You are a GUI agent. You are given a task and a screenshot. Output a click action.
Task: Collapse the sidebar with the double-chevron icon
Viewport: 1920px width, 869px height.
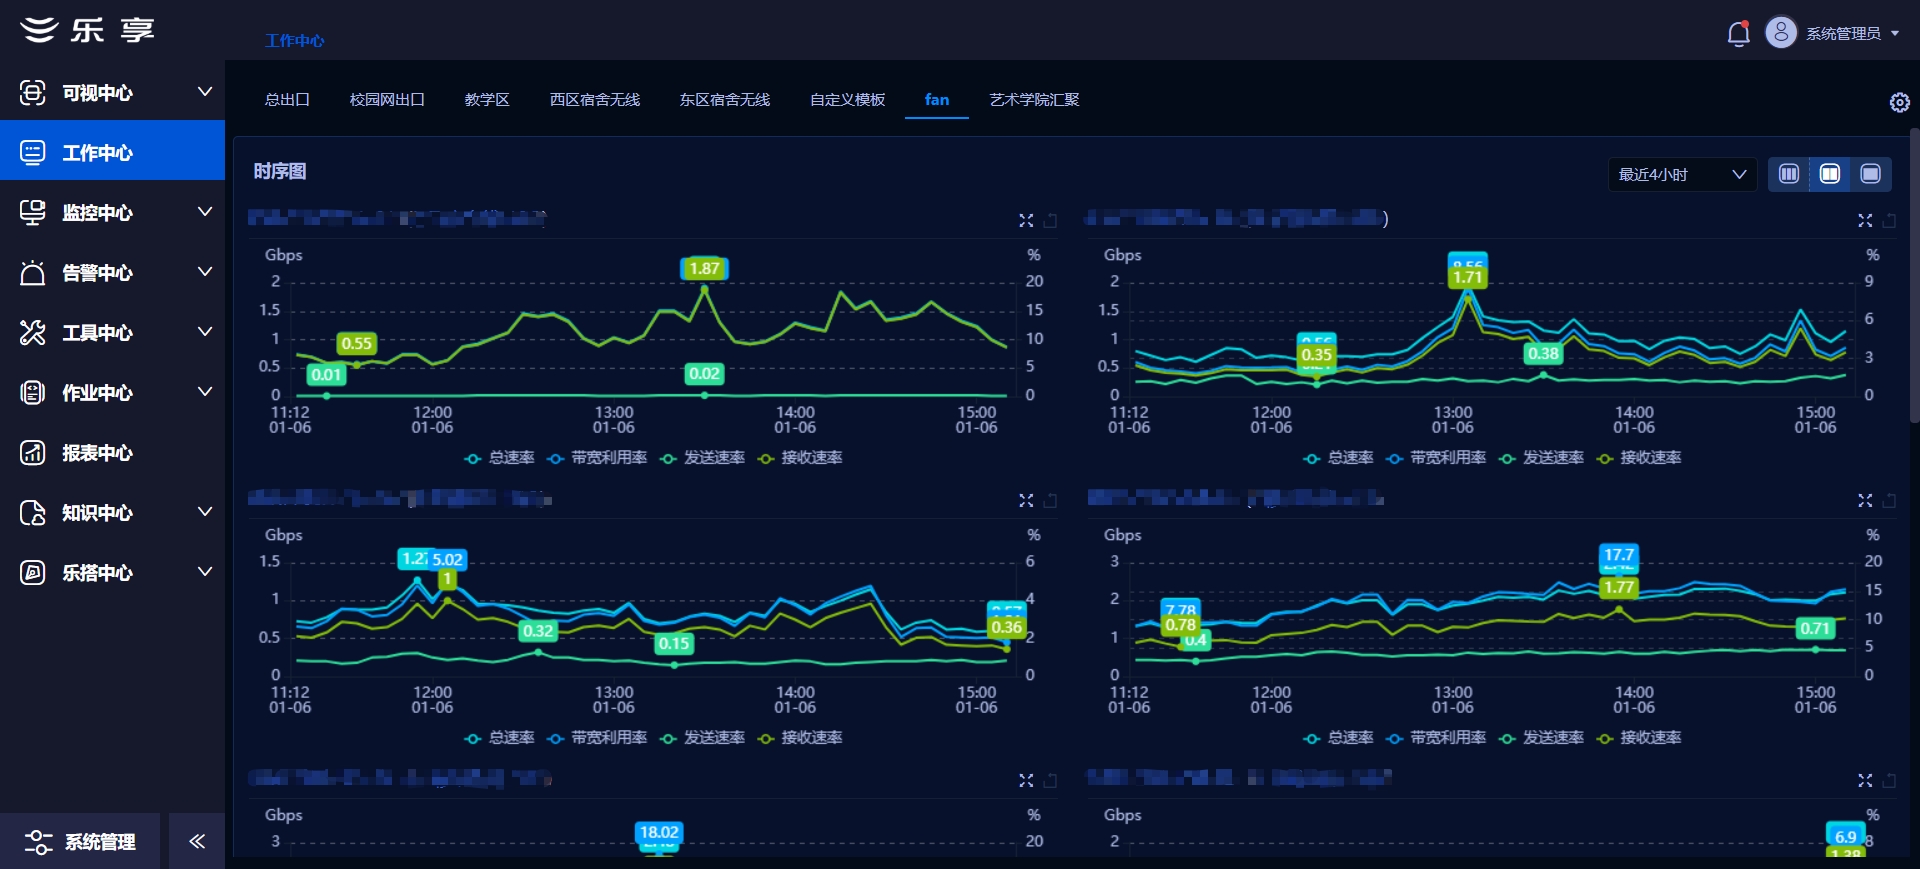click(x=197, y=841)
